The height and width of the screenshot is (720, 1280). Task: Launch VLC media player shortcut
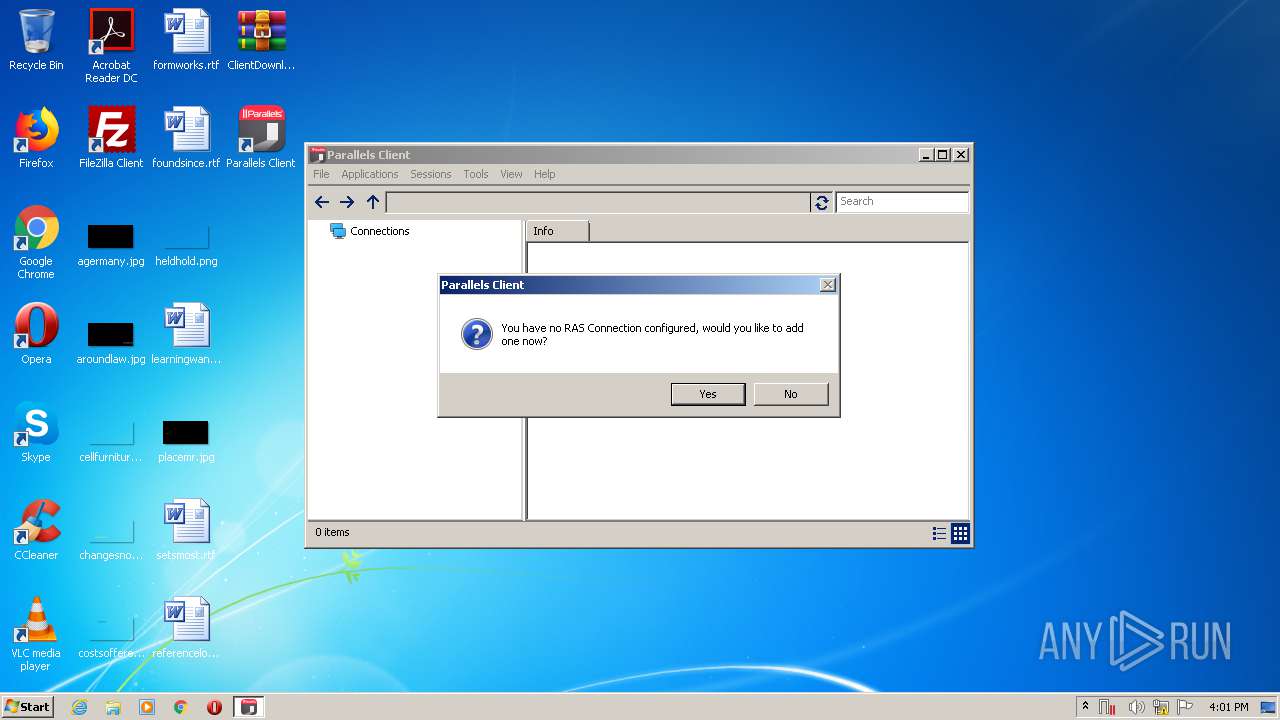coord(36,634)
